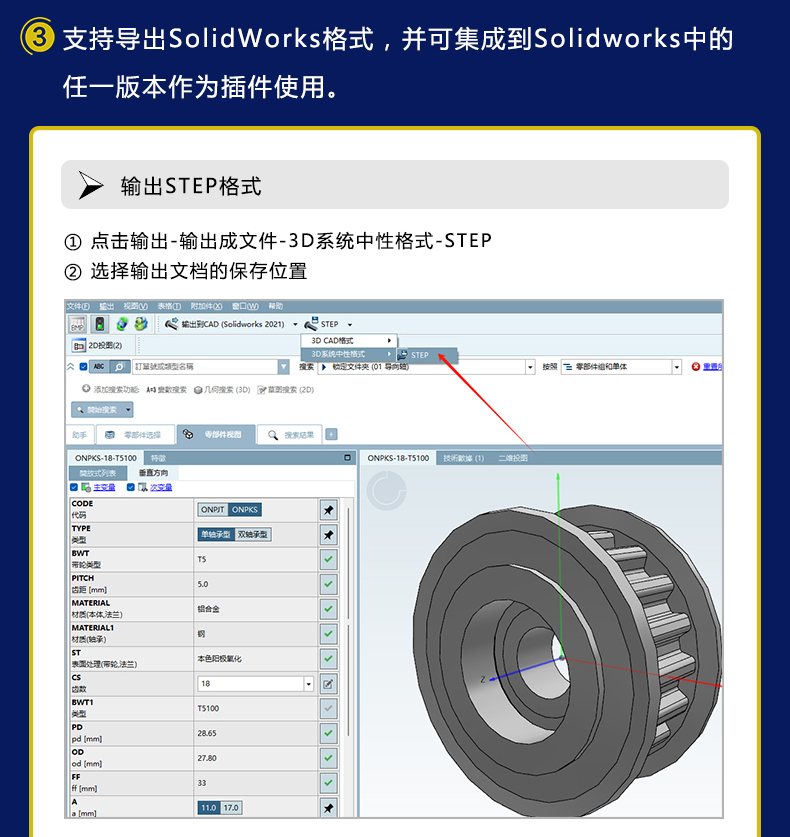
Task: Click the pin icon in TYPE row
Action: pos(328,535)
